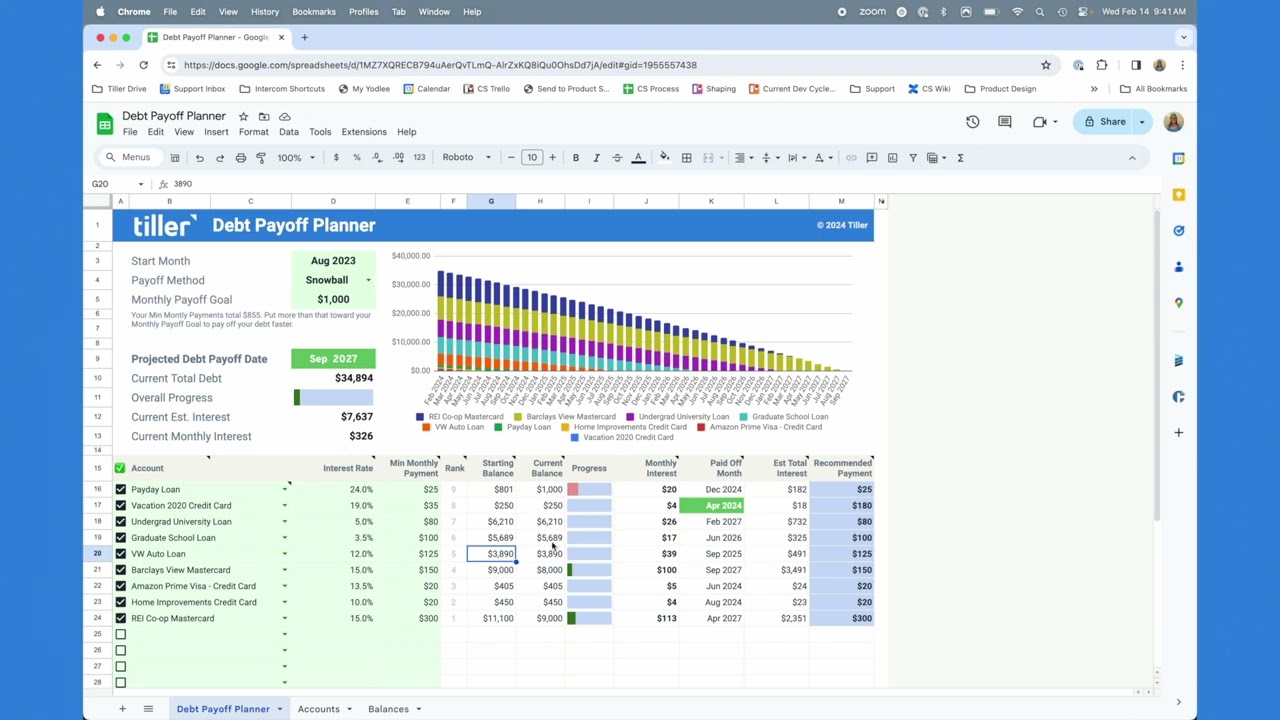
Task: Open the Roboto font dropdown
Action: (466, 158)
